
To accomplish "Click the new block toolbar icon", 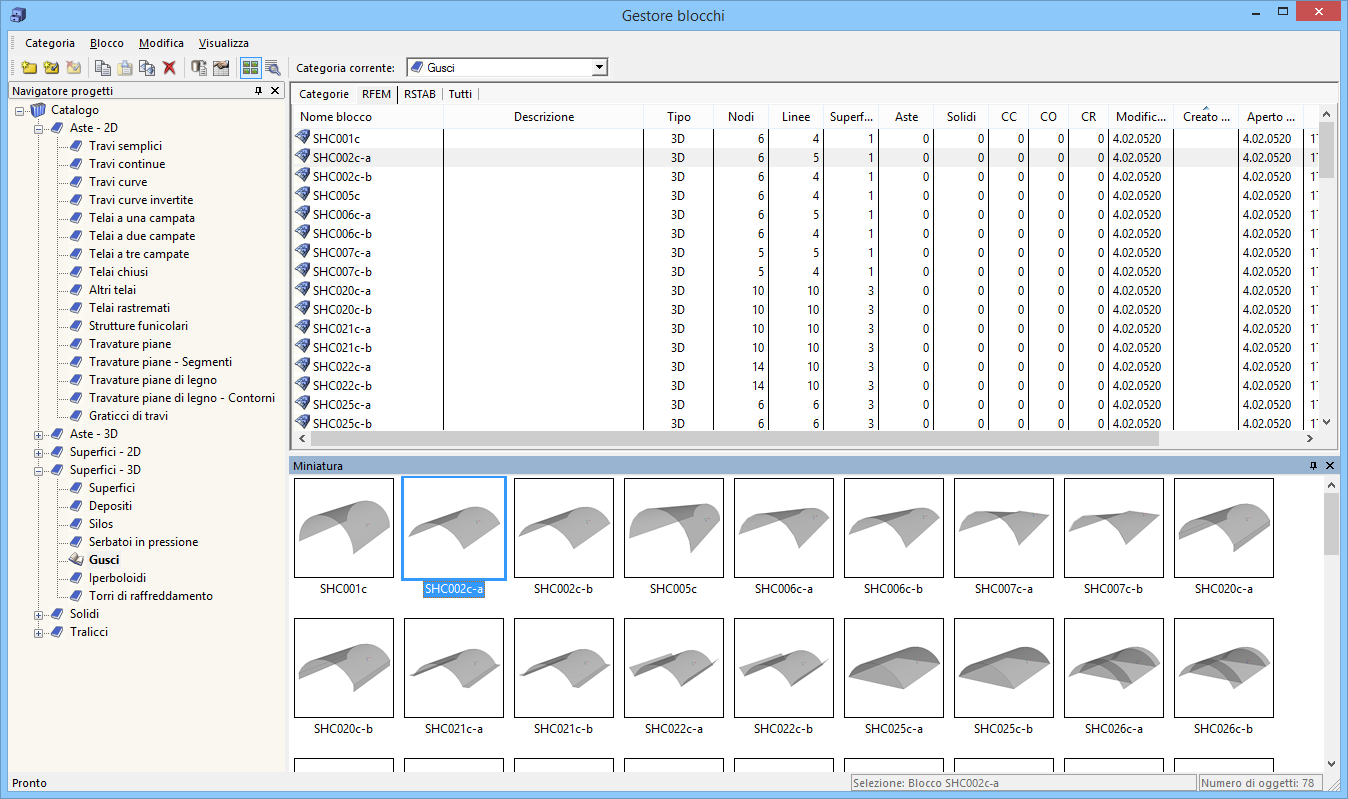I will (51, 67).
